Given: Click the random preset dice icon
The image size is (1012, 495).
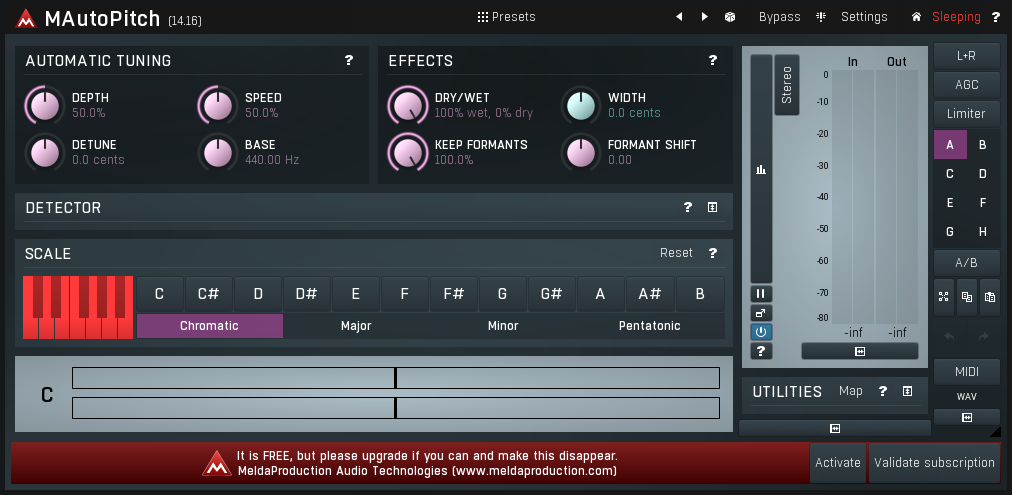Looking at the screenshot, I should point(731,17).
